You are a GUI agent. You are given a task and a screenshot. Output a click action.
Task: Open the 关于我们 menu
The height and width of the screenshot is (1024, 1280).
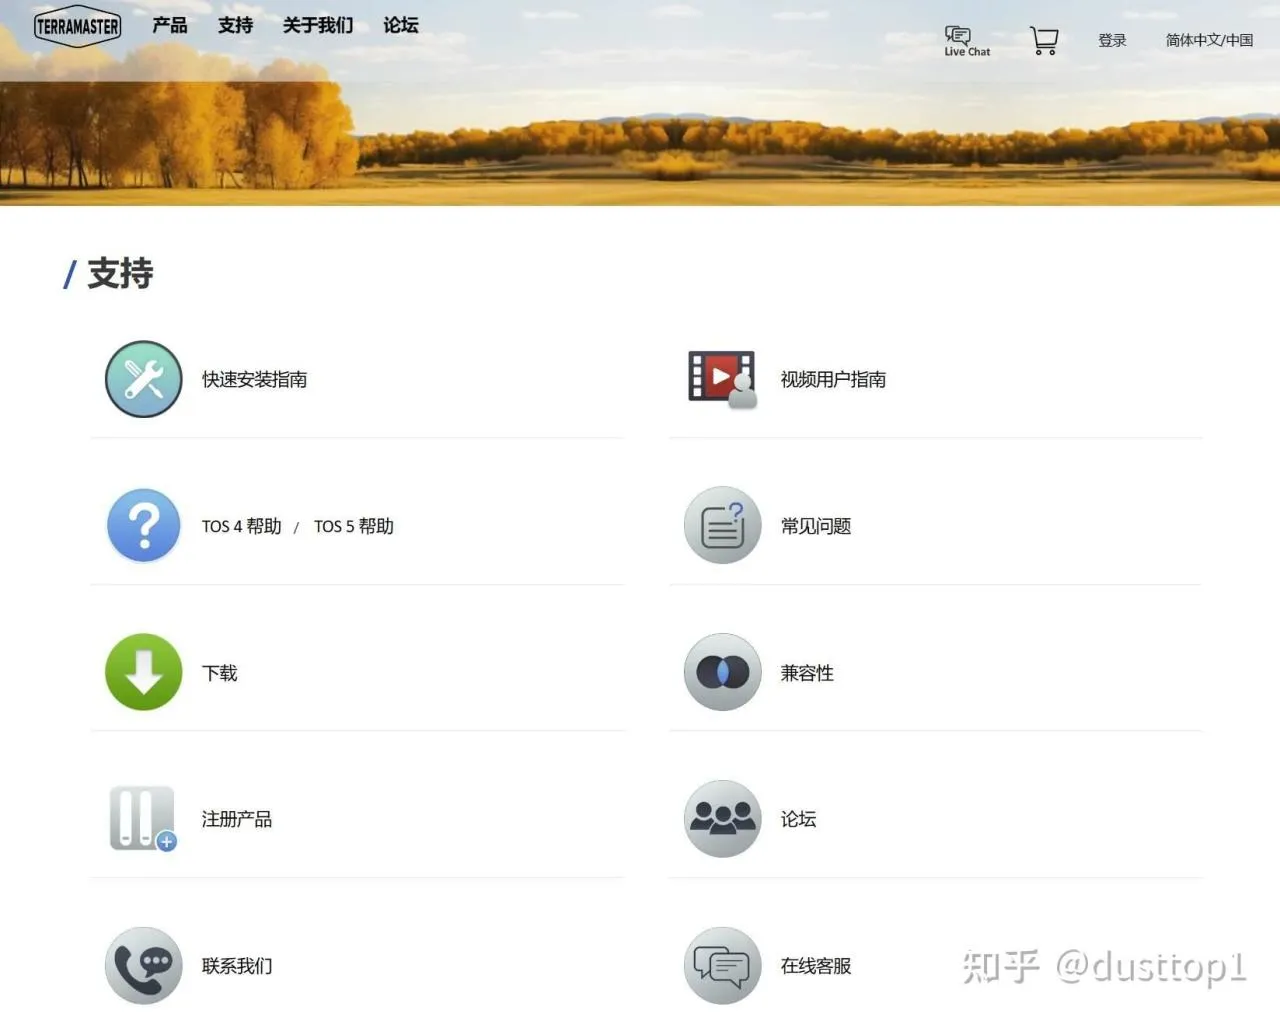[x=318, y=25]
